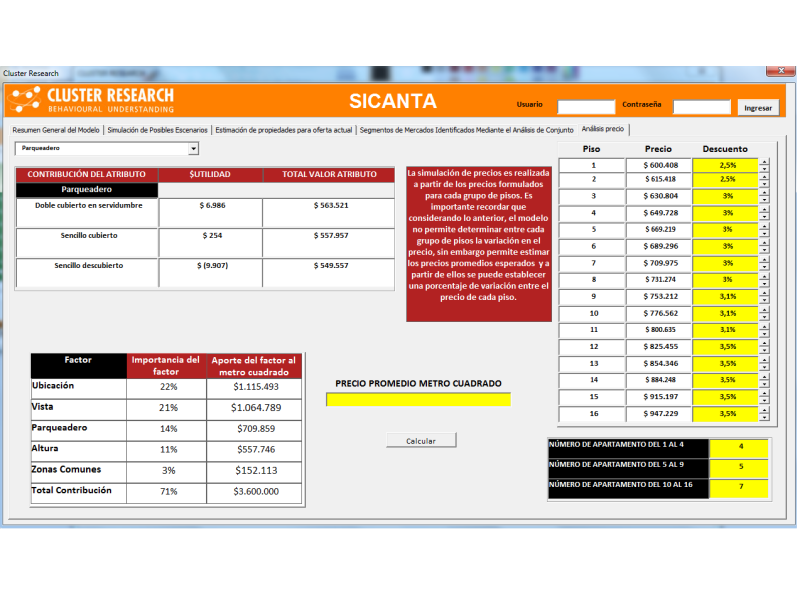This screenshot has height=600, width=800.
Task: Go to Segmentos de Mercados Identificados tab
Action: click(x=466, y=130)
